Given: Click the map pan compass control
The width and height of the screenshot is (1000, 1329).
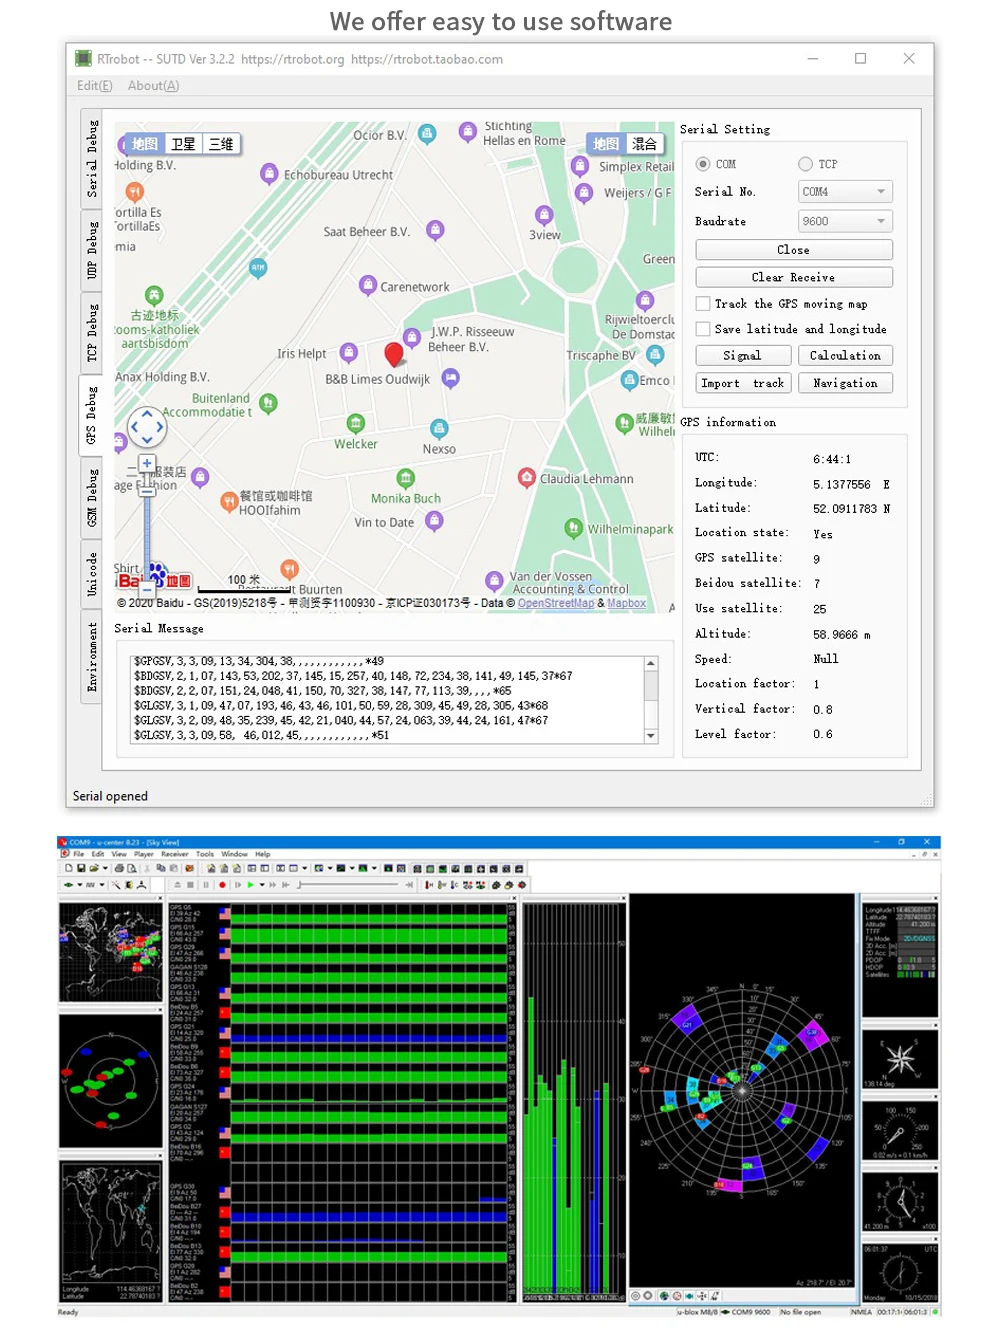Looking at the screenshot, I should 147,427.
